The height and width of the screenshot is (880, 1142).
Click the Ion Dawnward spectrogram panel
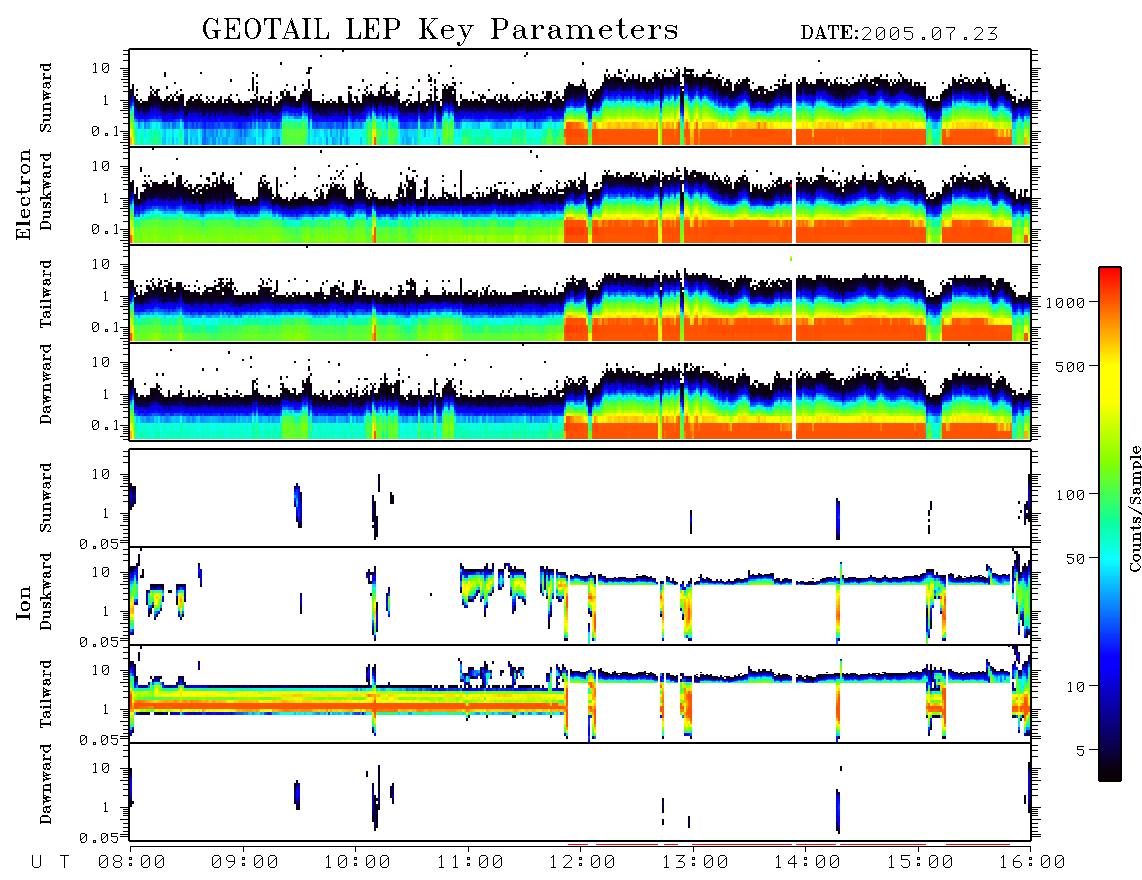pyautogui.click(x=580, y=792)
